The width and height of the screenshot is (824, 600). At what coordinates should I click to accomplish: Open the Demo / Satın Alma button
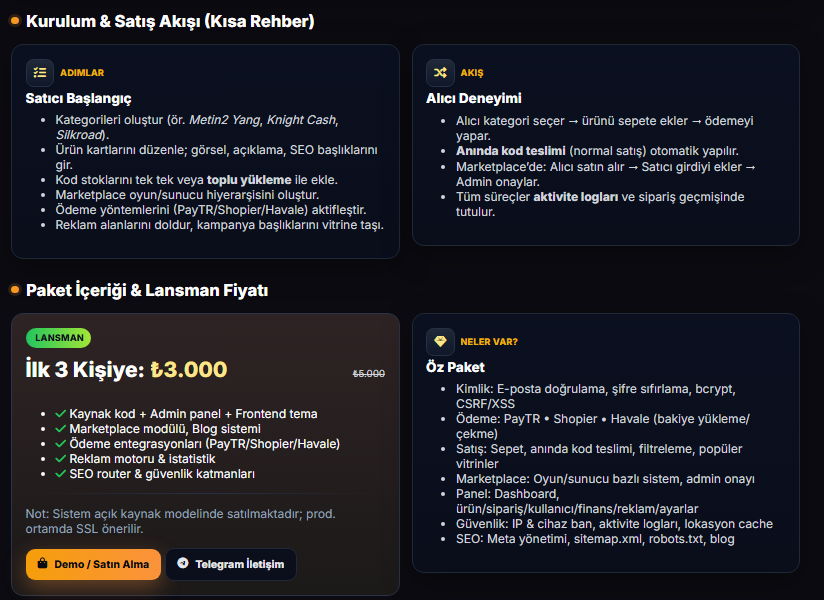coord(93,564)
